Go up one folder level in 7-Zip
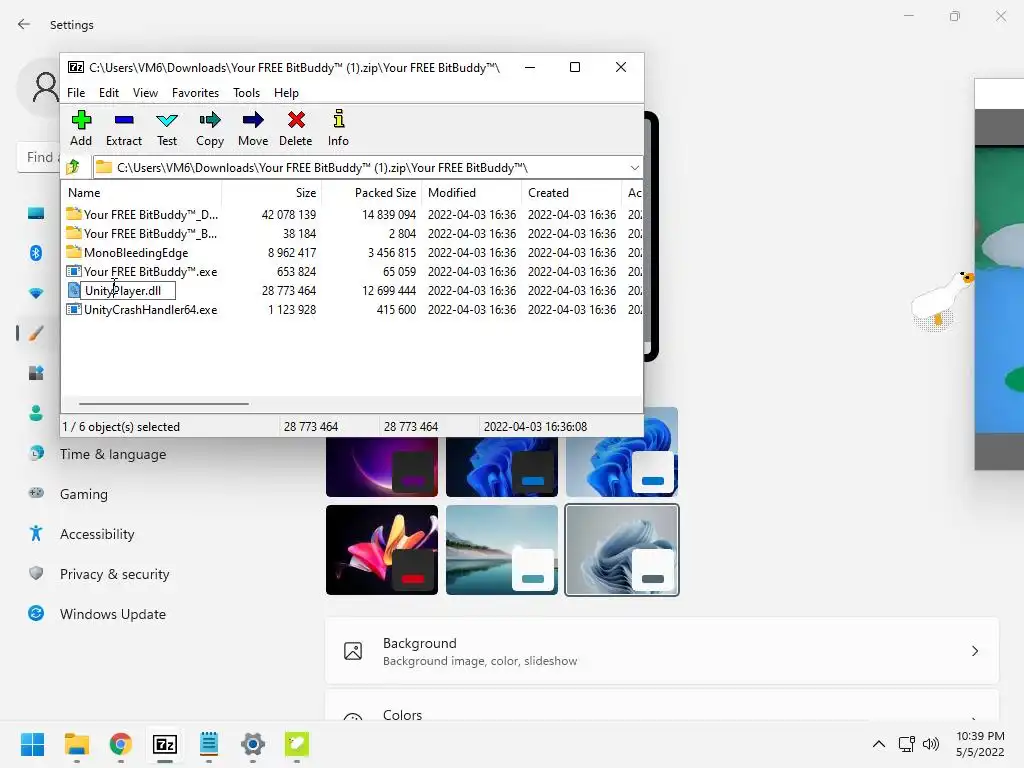This screenshot has width=1024, height=768. click(73, 167)
